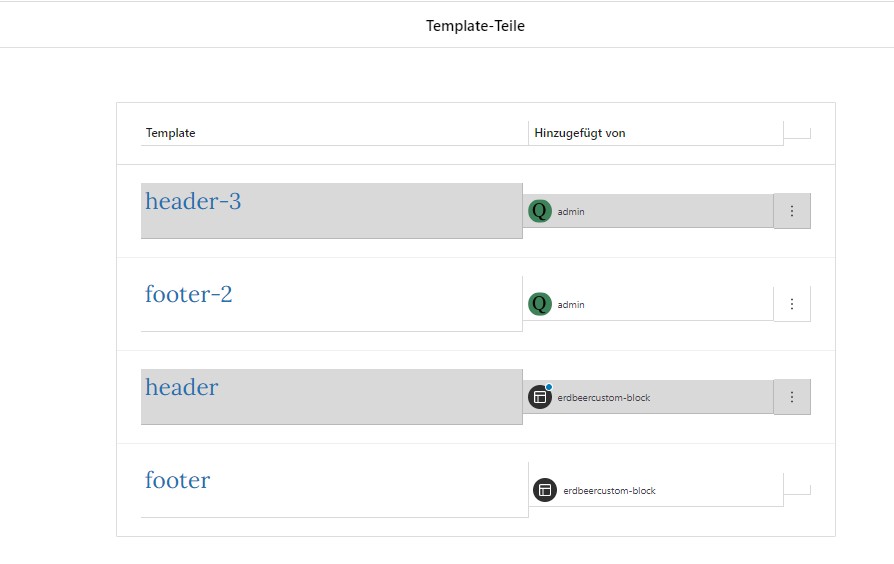
Task: Open three-dot menu for header row
Action: click(x=791, y=397)
